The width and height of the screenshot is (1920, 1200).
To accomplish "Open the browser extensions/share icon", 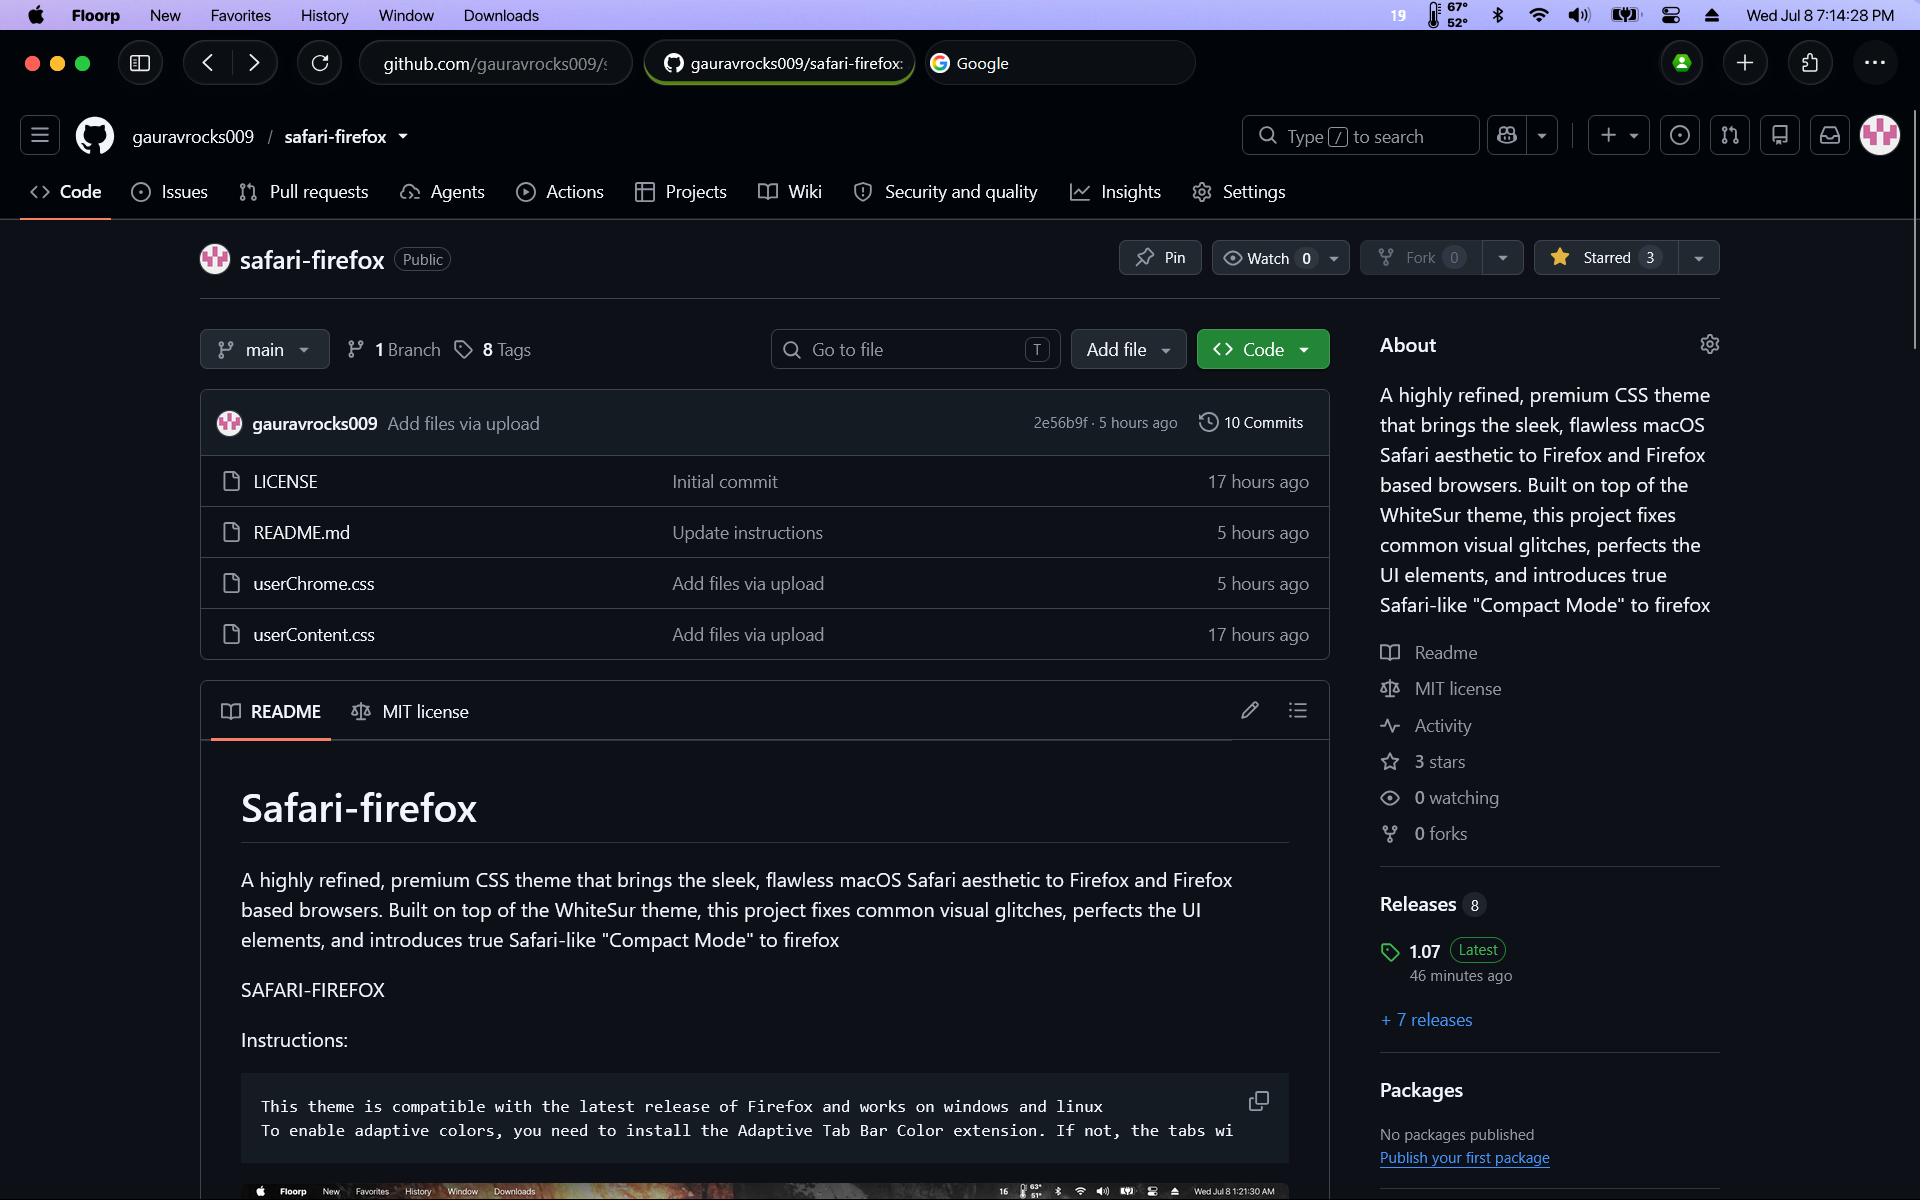I will click(1810, 63).
